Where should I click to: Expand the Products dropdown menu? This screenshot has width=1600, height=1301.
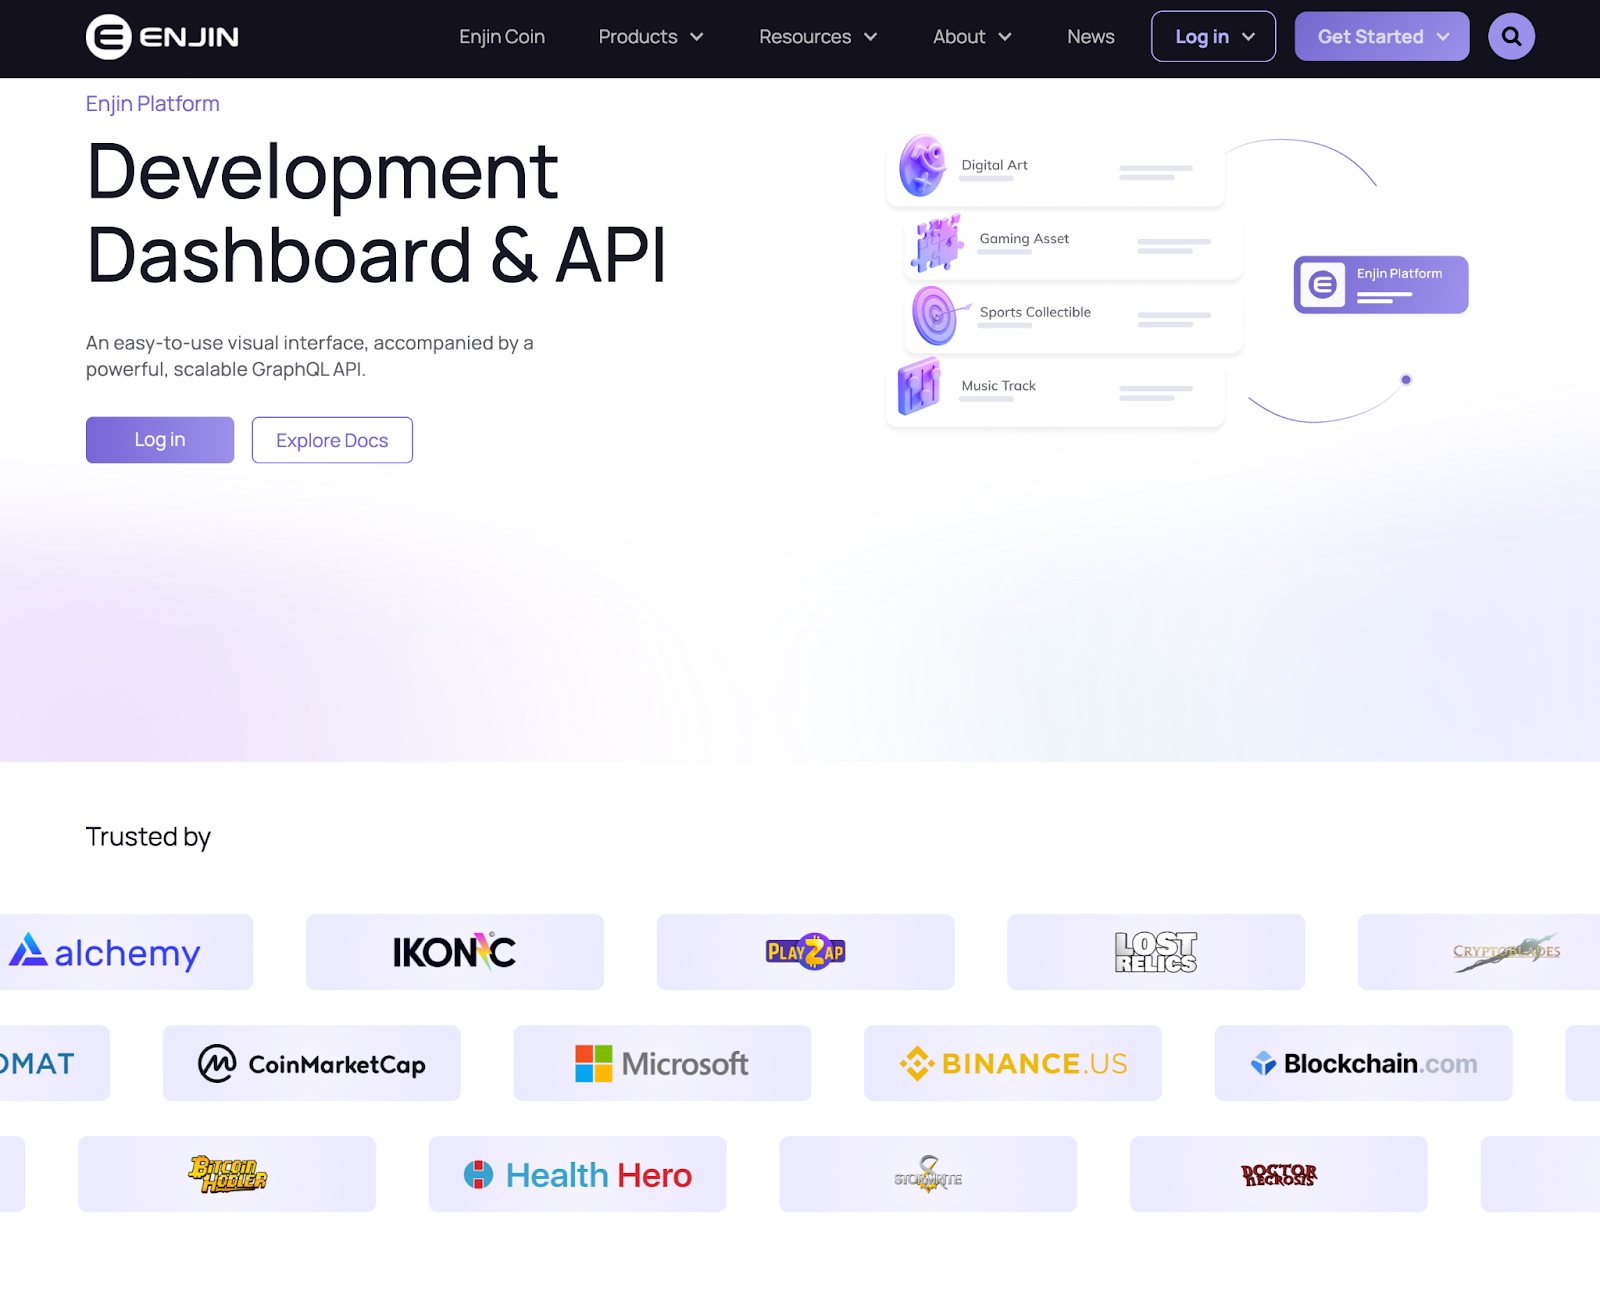(651, 37)
